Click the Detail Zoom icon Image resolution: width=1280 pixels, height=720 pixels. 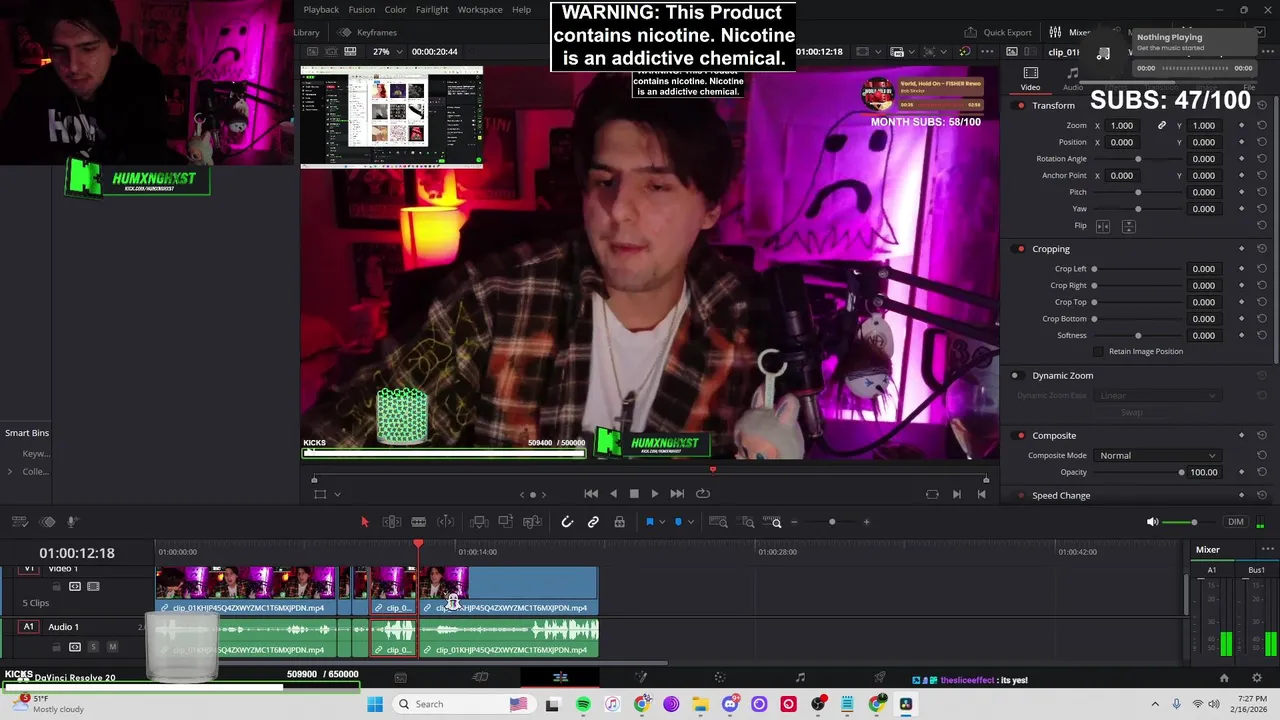tap(748, 522)
